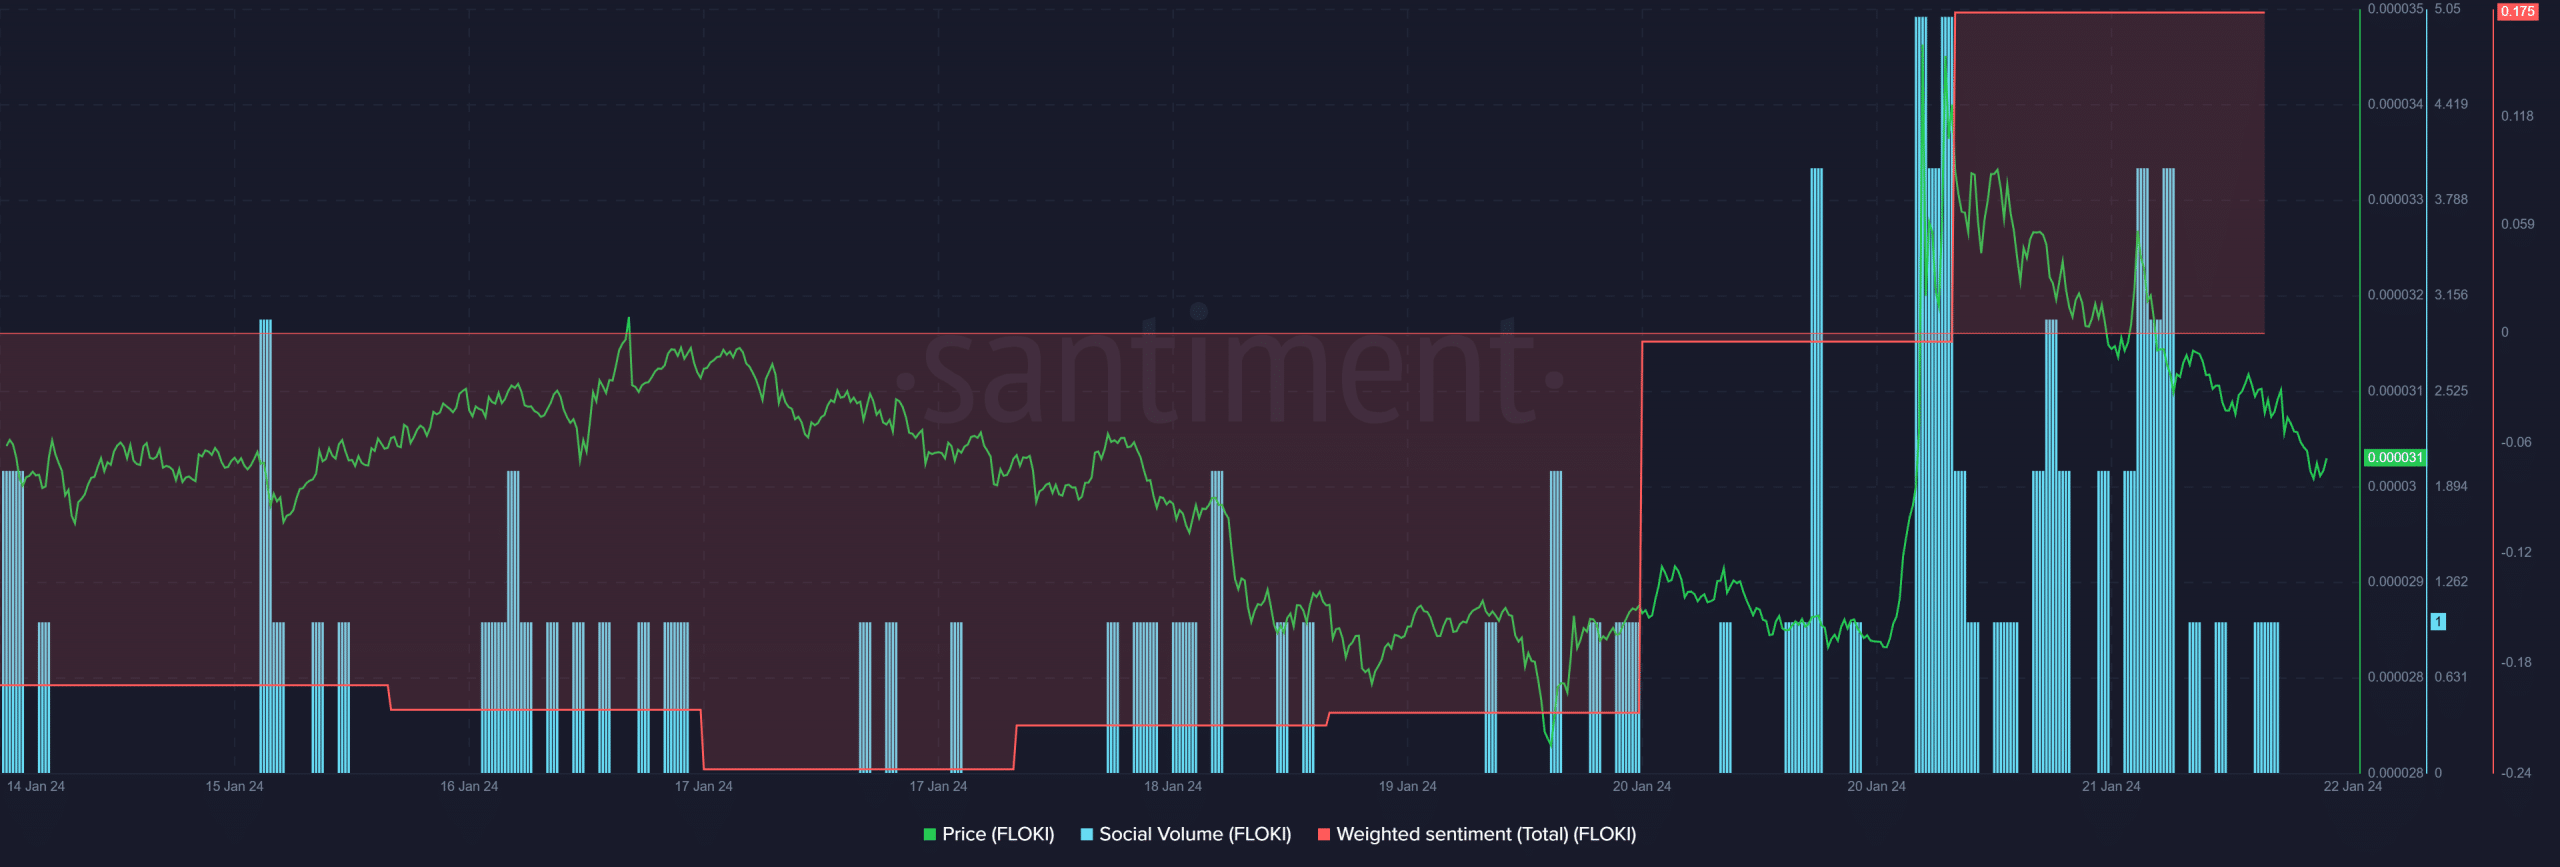Image resolution: width=2560 pixels, height=867 pixels.
Task: Click the -0.18 sentiment axis label
Action: click(2516, 662)
